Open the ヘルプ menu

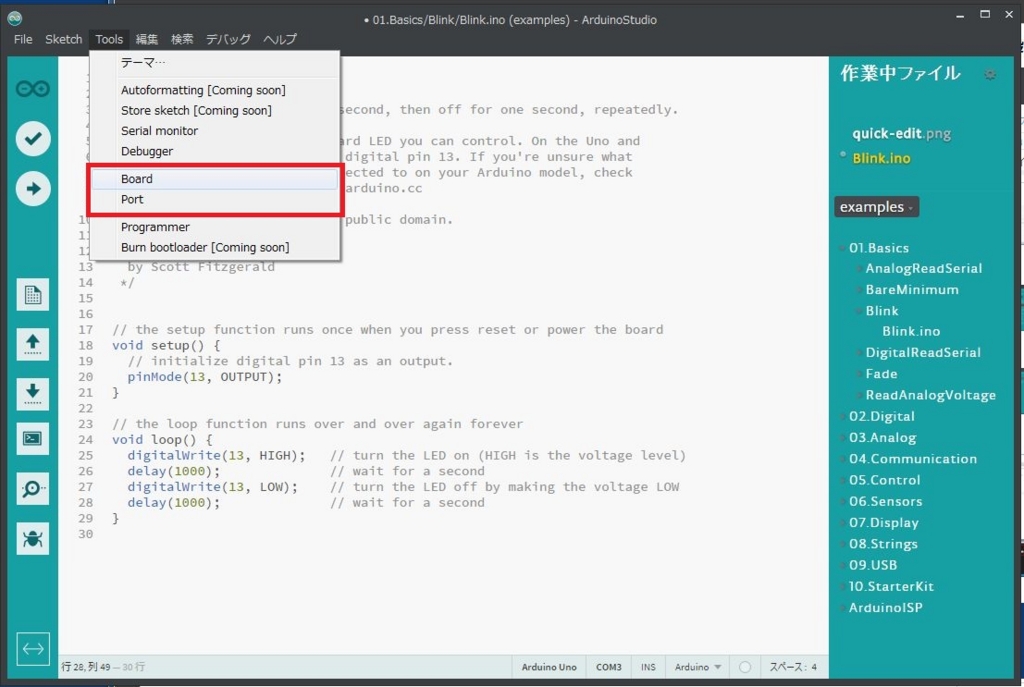pos(280,39)
